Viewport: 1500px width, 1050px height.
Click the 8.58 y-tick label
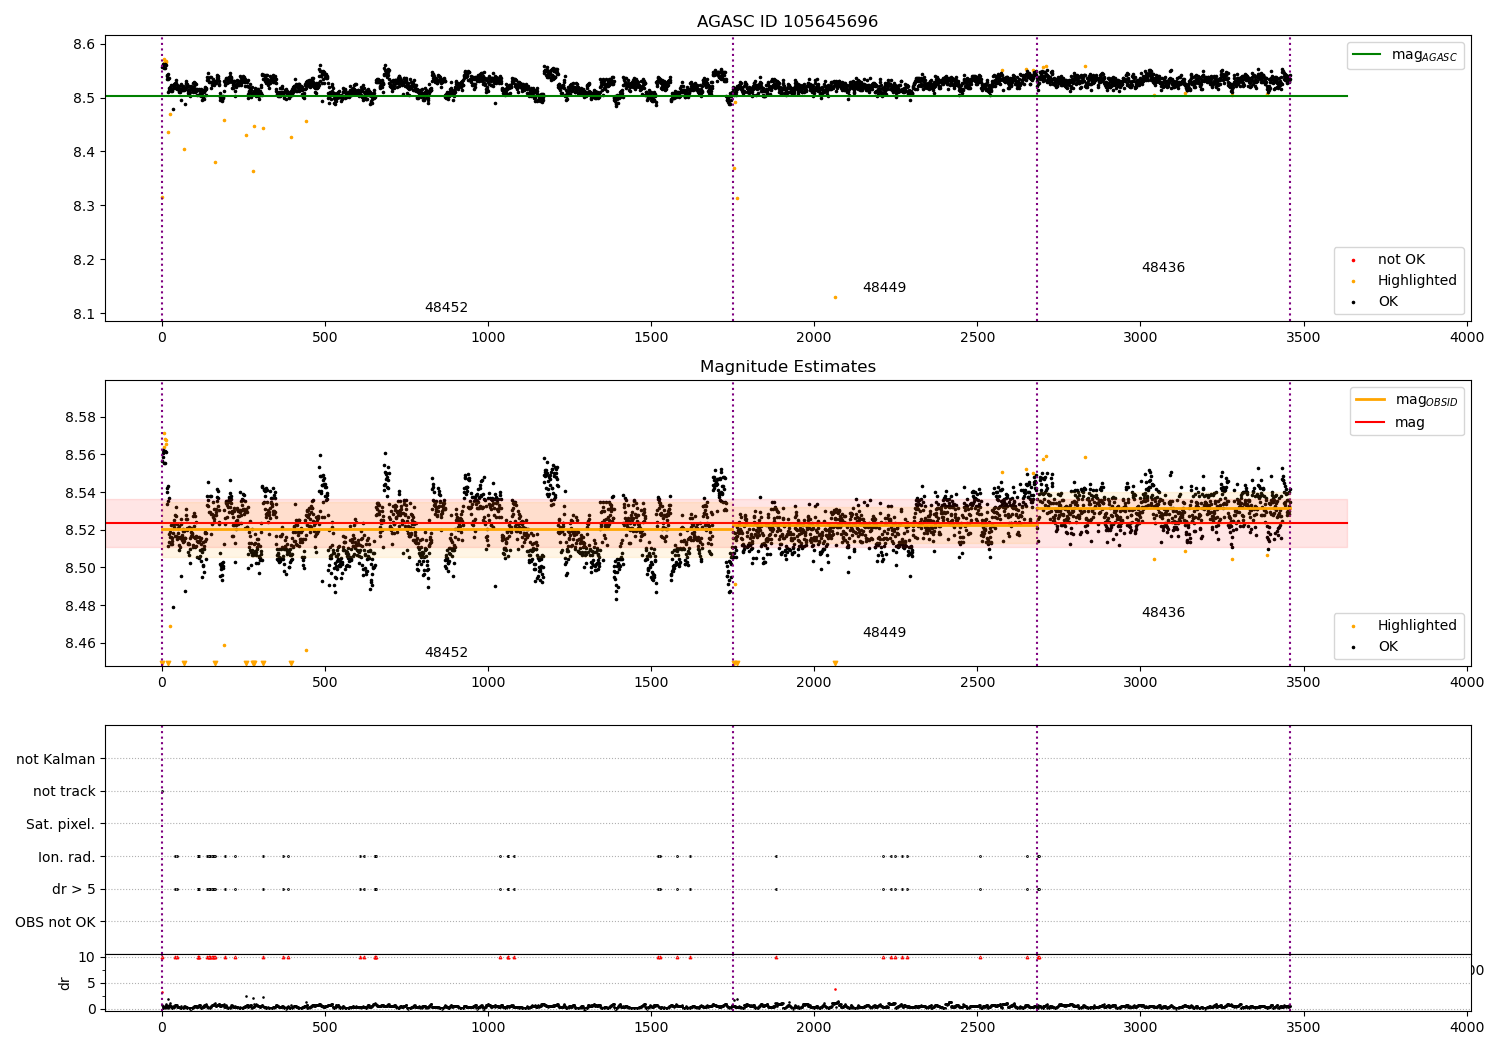80,417
